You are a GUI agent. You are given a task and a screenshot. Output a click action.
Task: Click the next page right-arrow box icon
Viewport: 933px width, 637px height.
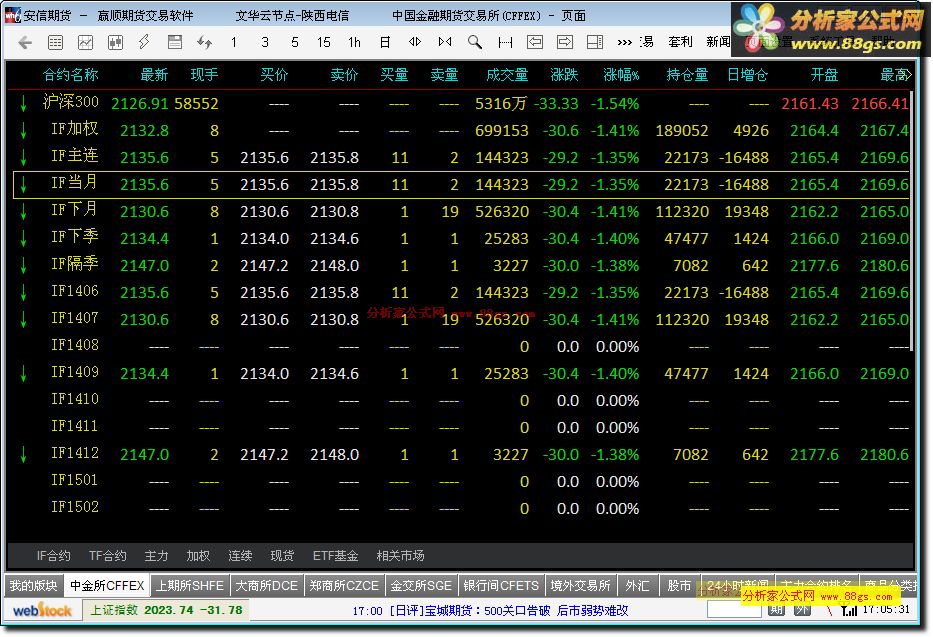[x=565, y=42]
